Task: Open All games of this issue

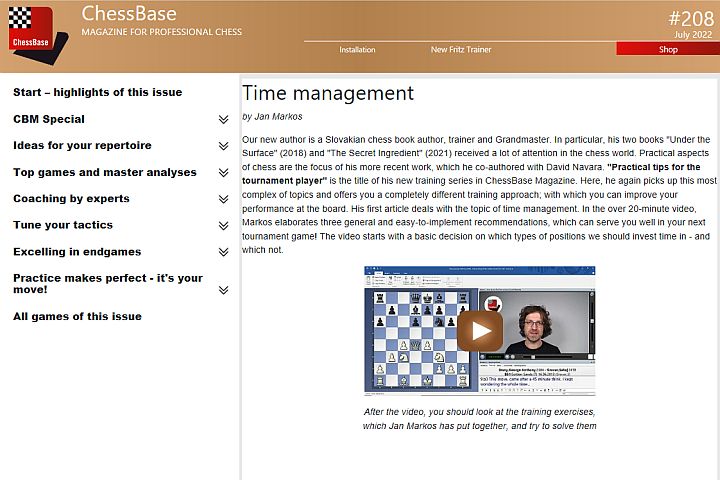Action: [78, 316]
